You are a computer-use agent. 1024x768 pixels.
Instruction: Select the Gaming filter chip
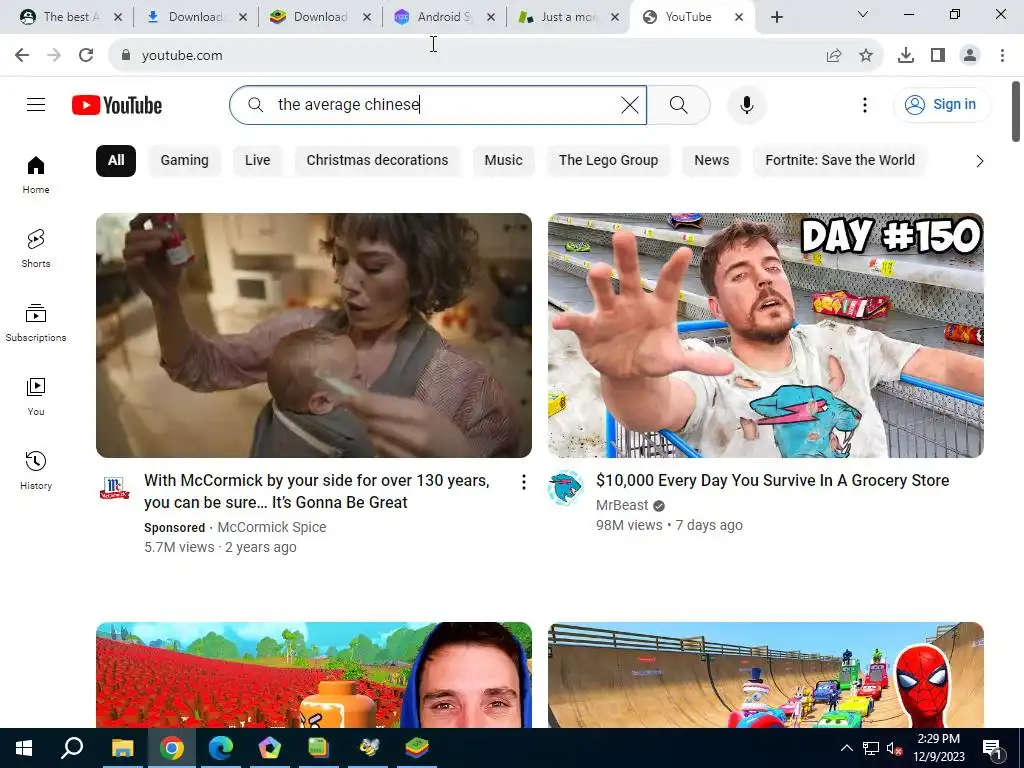point(184,161)
